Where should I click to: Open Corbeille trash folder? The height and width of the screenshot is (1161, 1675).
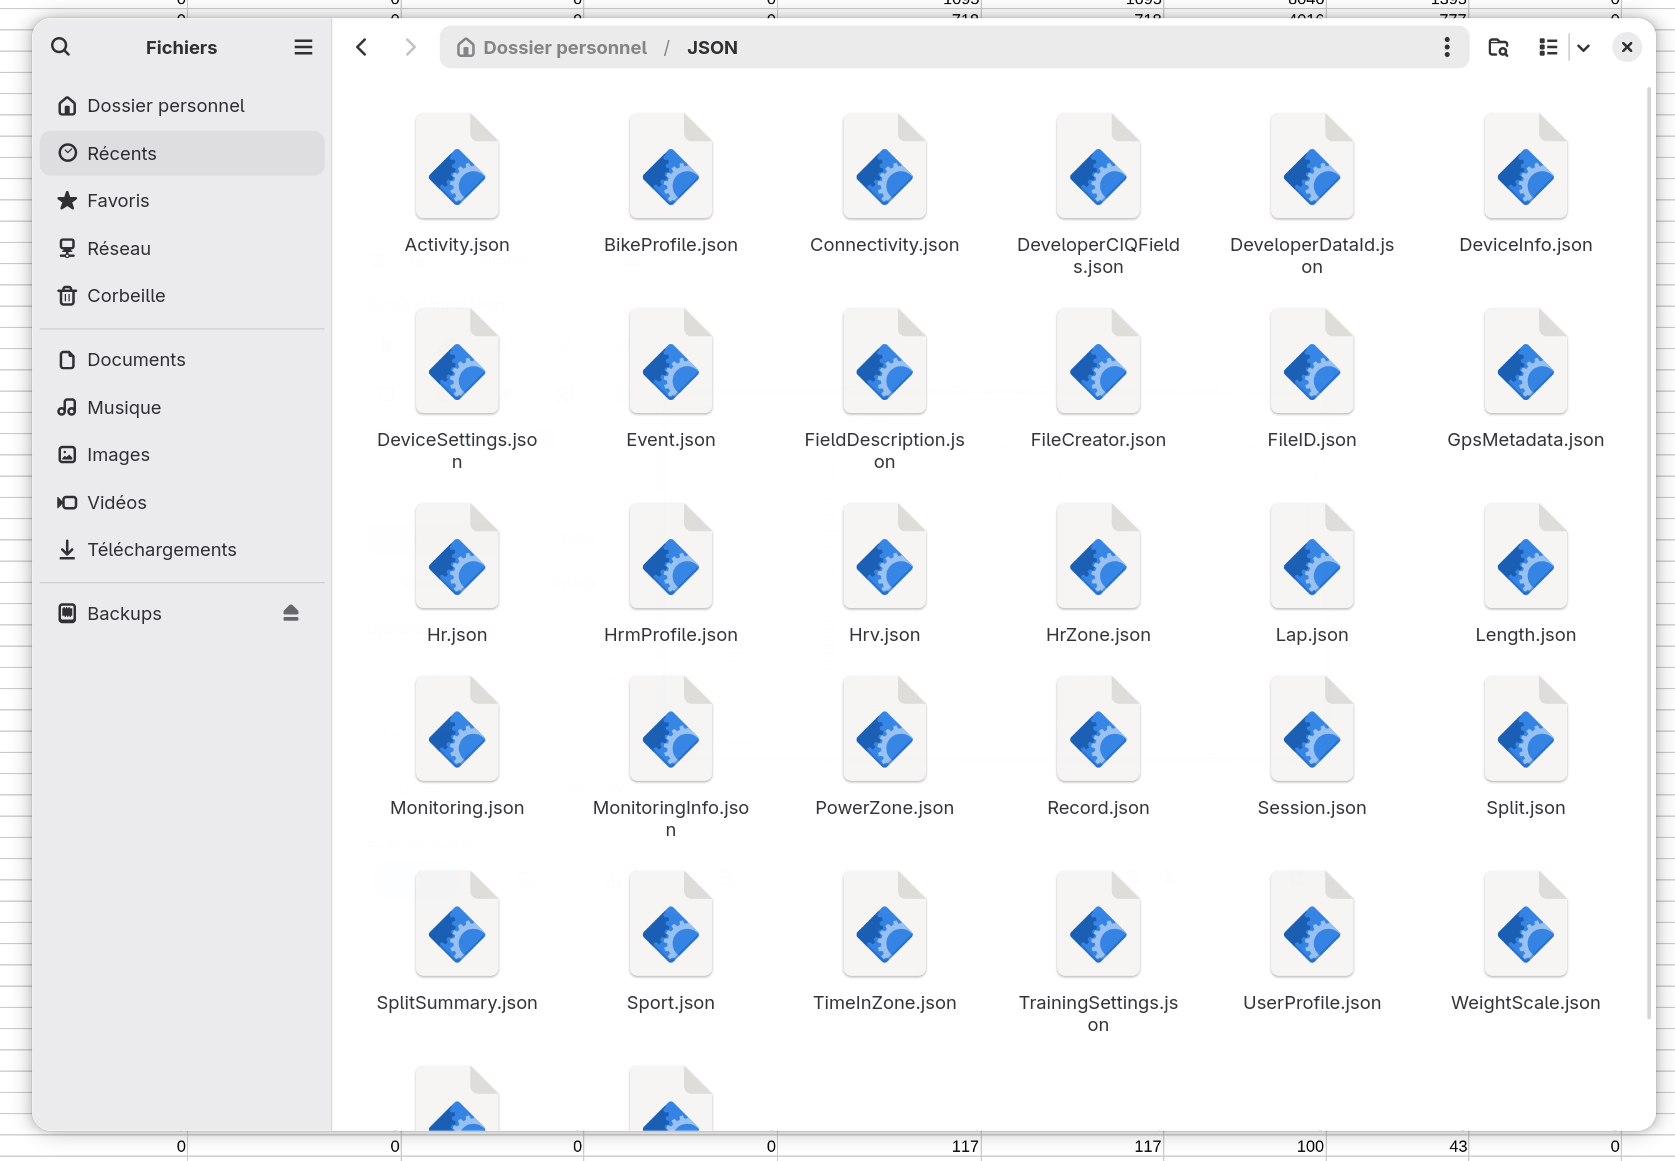(182, 296)
